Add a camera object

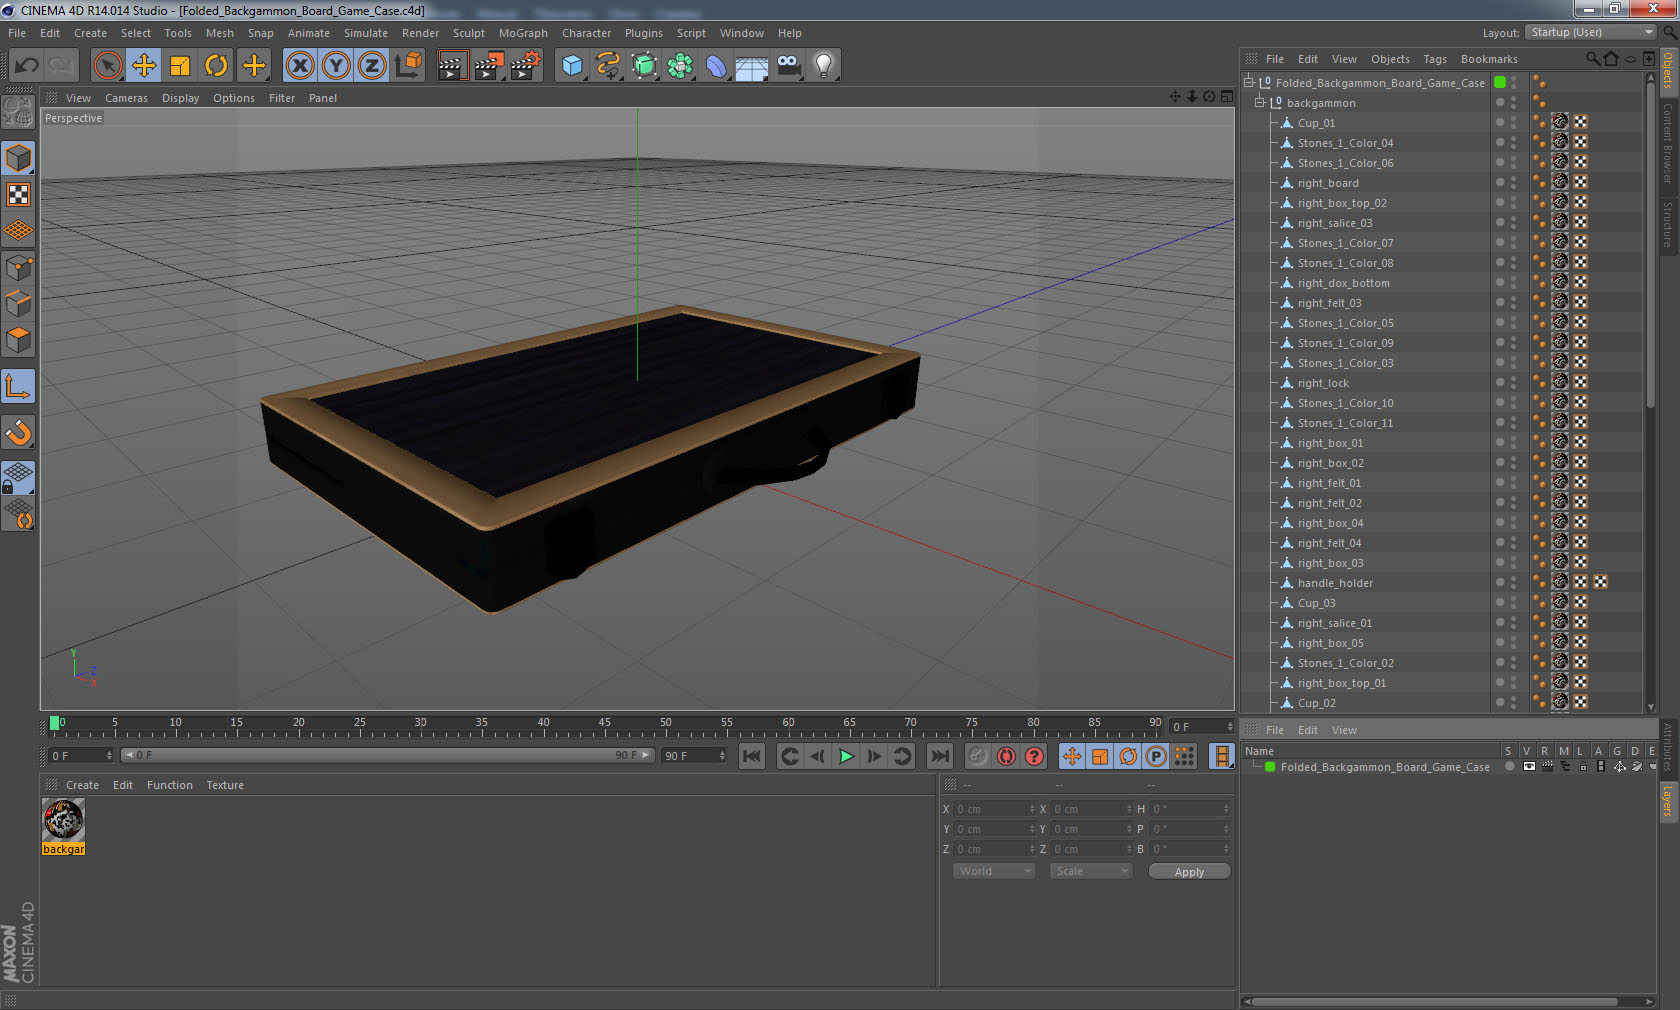(788, 66)
